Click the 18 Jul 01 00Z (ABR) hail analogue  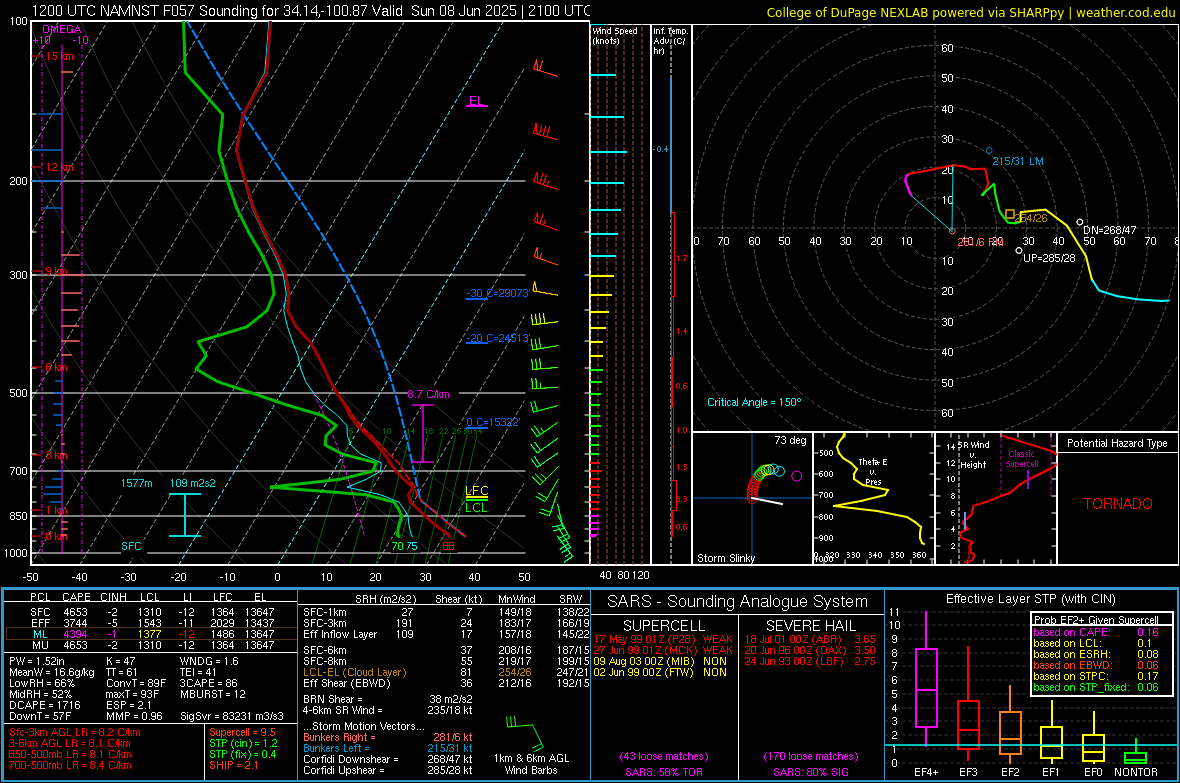point(810,639)
